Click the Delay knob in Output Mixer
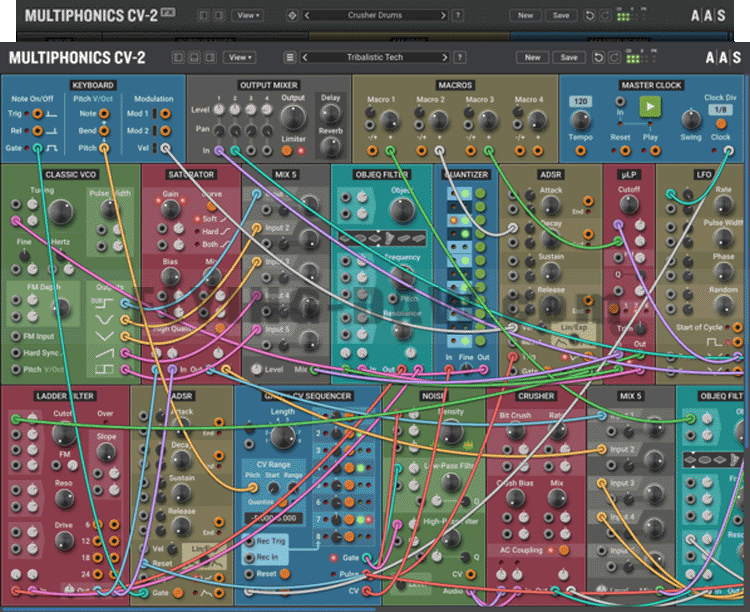Screen dimensions: 750x612 click(330, 114)
